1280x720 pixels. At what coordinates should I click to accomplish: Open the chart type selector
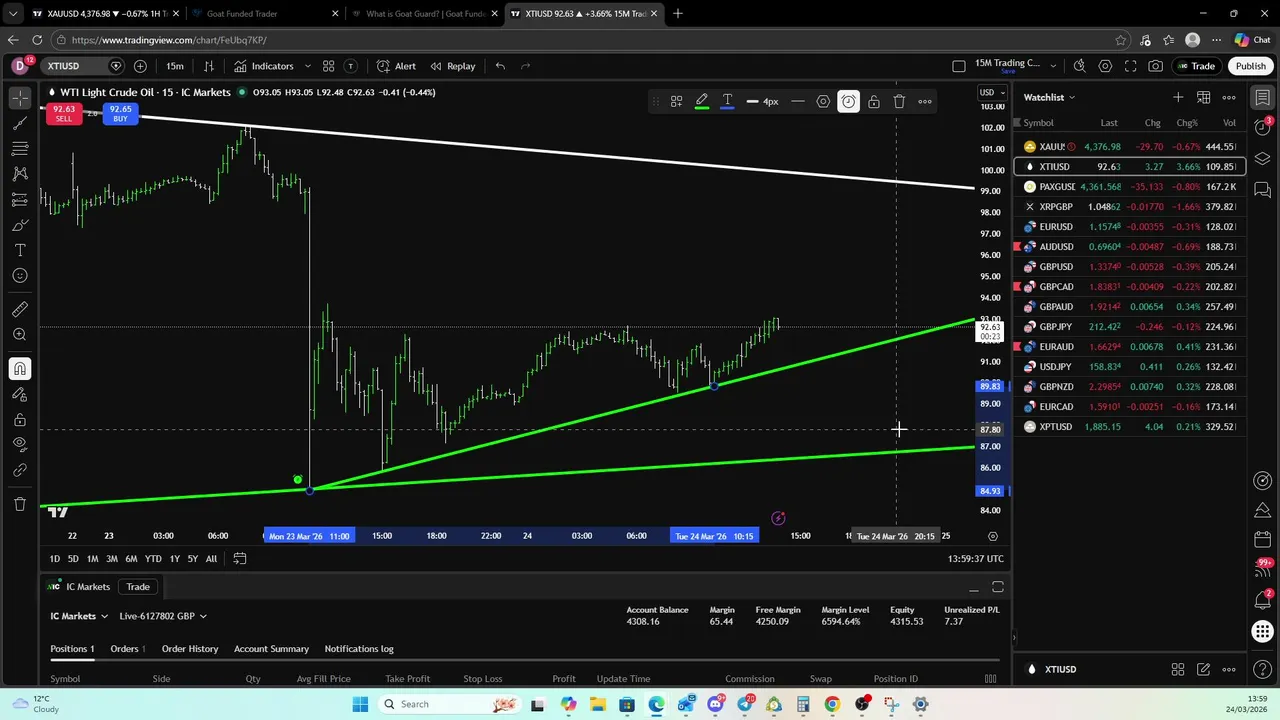209,66
